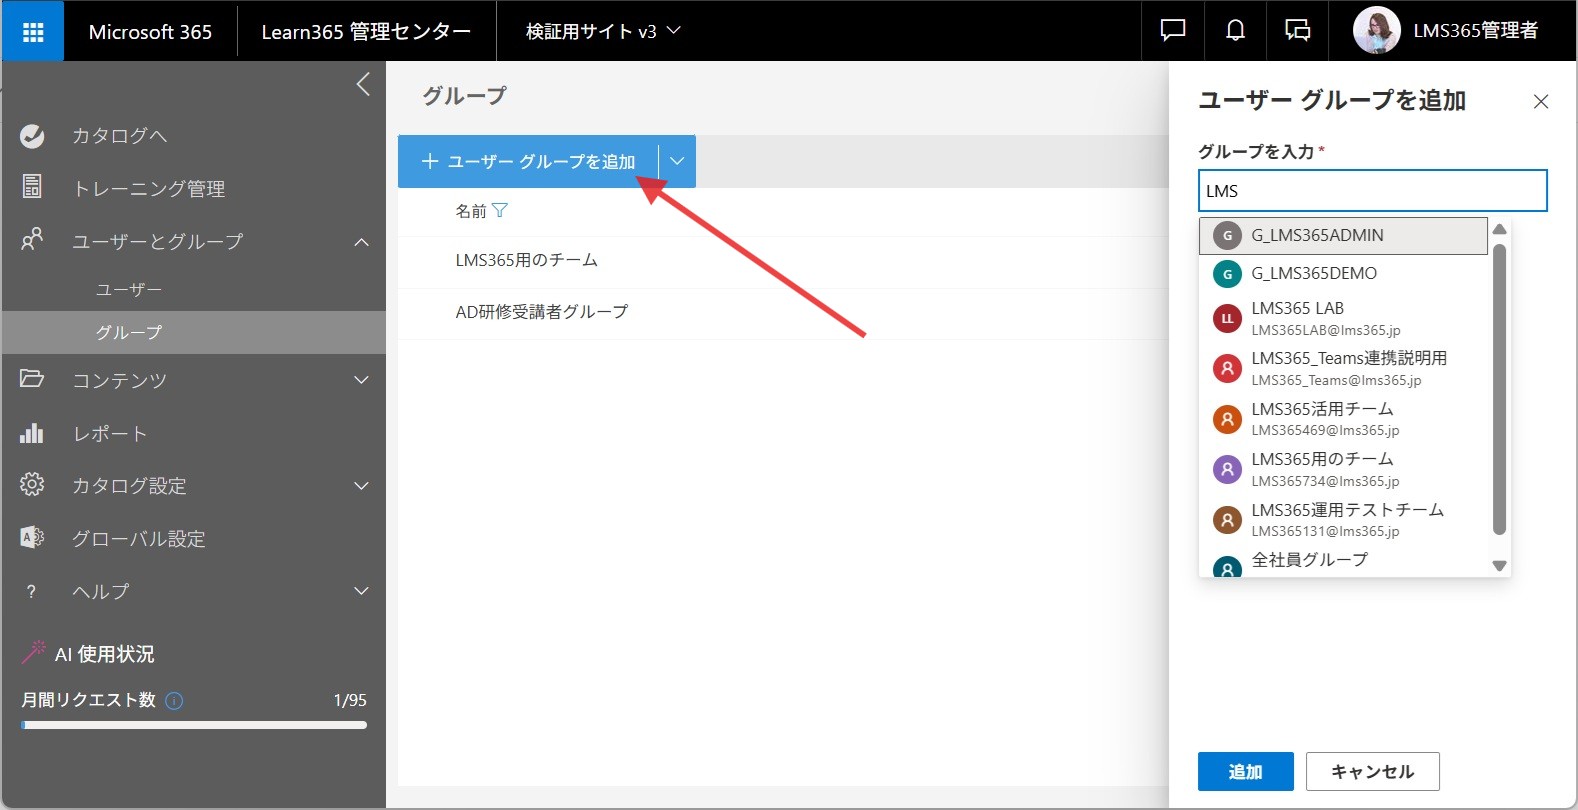Image resolution: width=1578 pixels, height=810 pixels.
Task: Click the LMS365用のチーム row in group list
Action: pyautogui.click(x=783, y=261)
